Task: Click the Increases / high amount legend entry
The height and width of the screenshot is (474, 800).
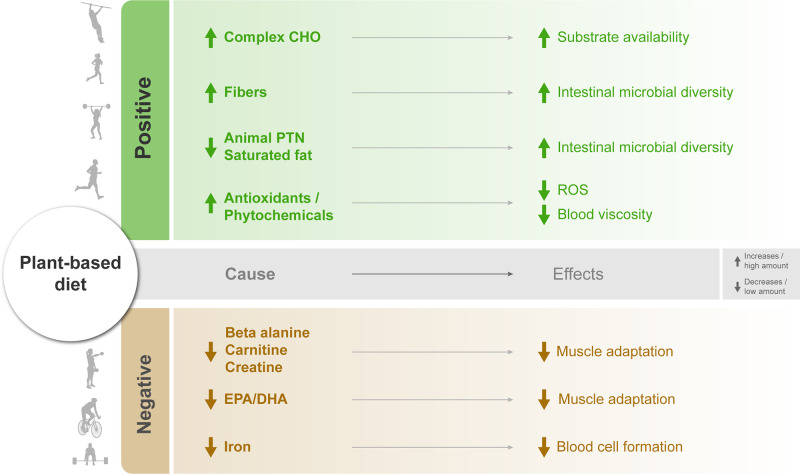Action: [761, 261]
